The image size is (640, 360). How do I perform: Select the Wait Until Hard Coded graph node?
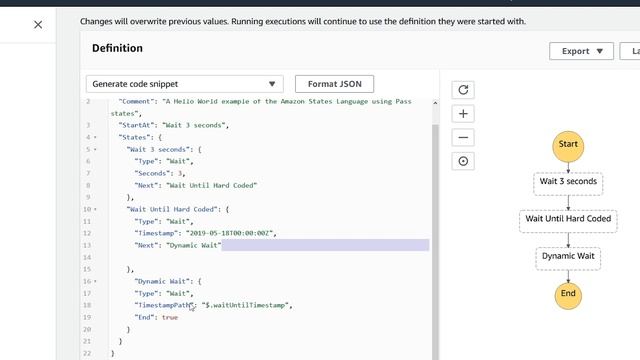(x=568, y=221)
